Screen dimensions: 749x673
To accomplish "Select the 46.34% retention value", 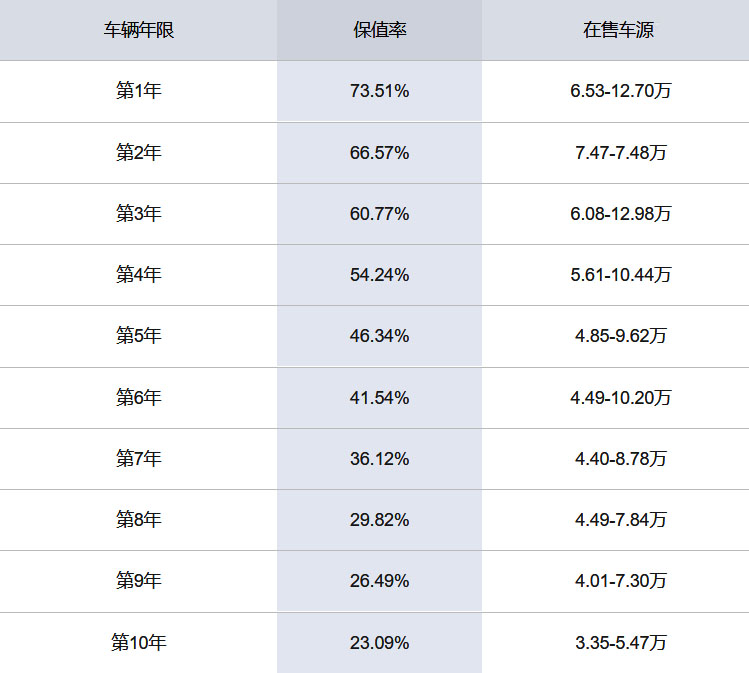I will click(x=379, y=336).
